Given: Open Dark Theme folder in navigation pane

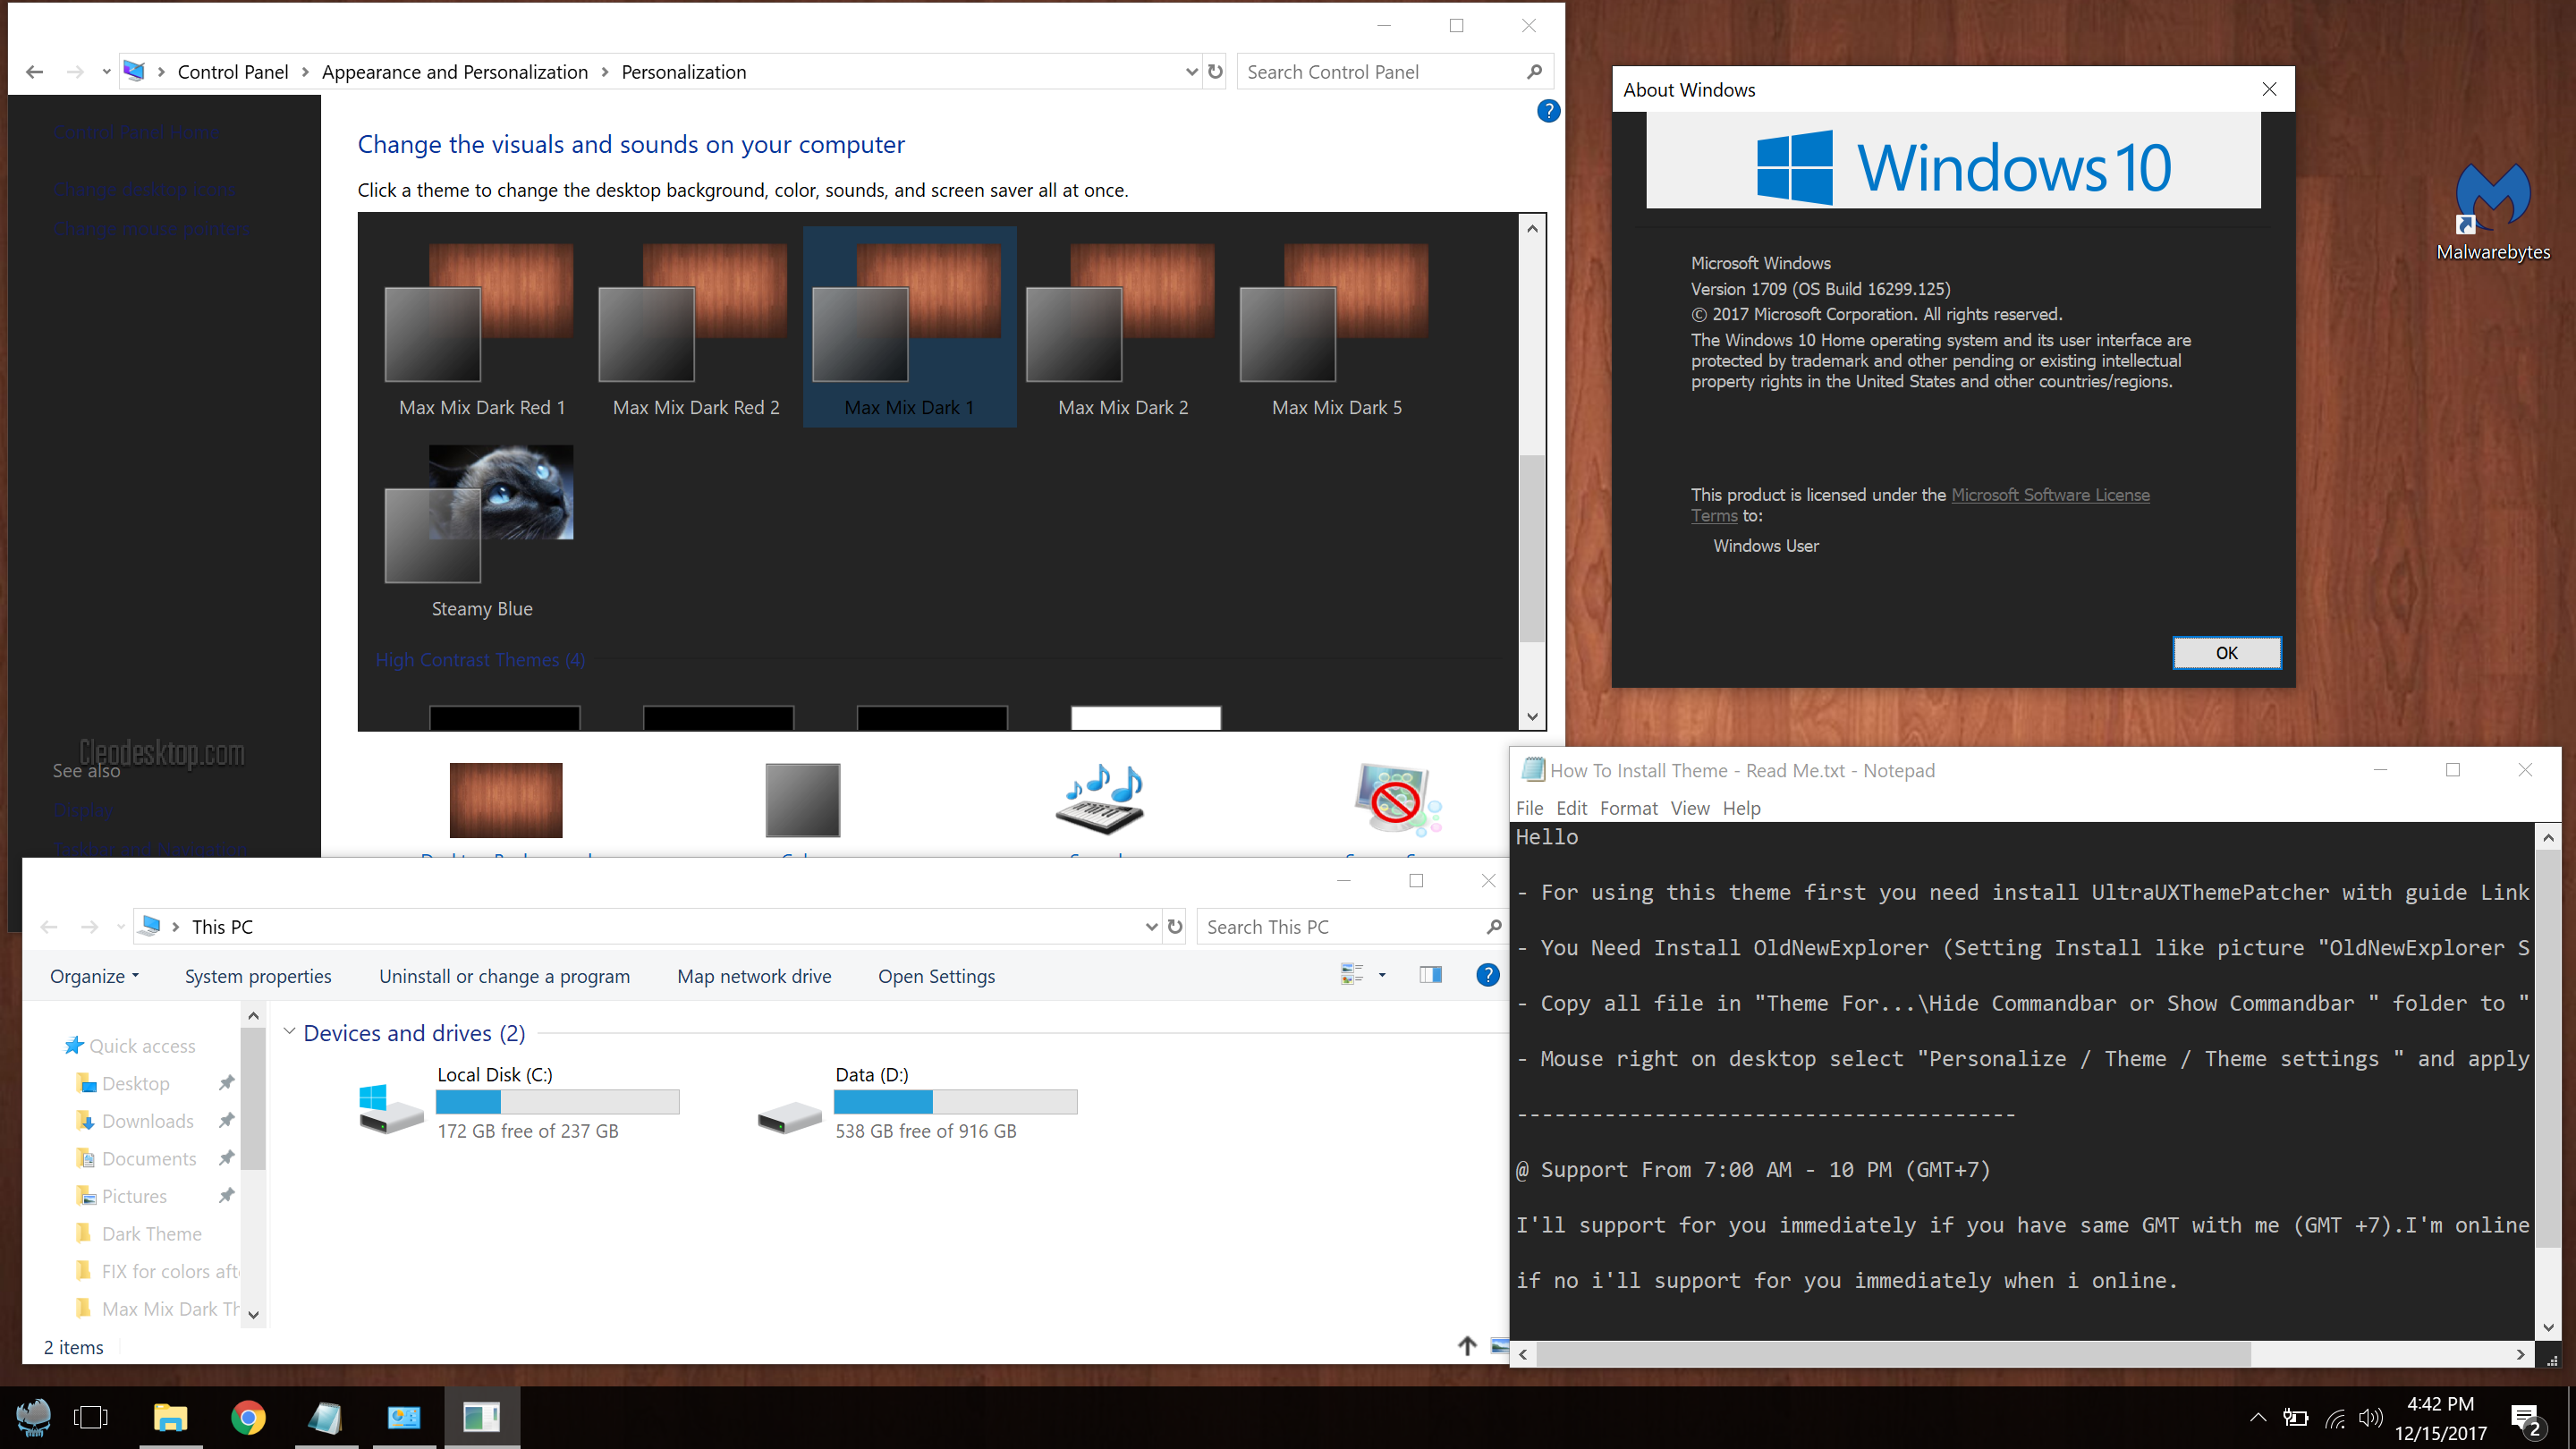Looking at the screenshot, I should coord(151,1234).
